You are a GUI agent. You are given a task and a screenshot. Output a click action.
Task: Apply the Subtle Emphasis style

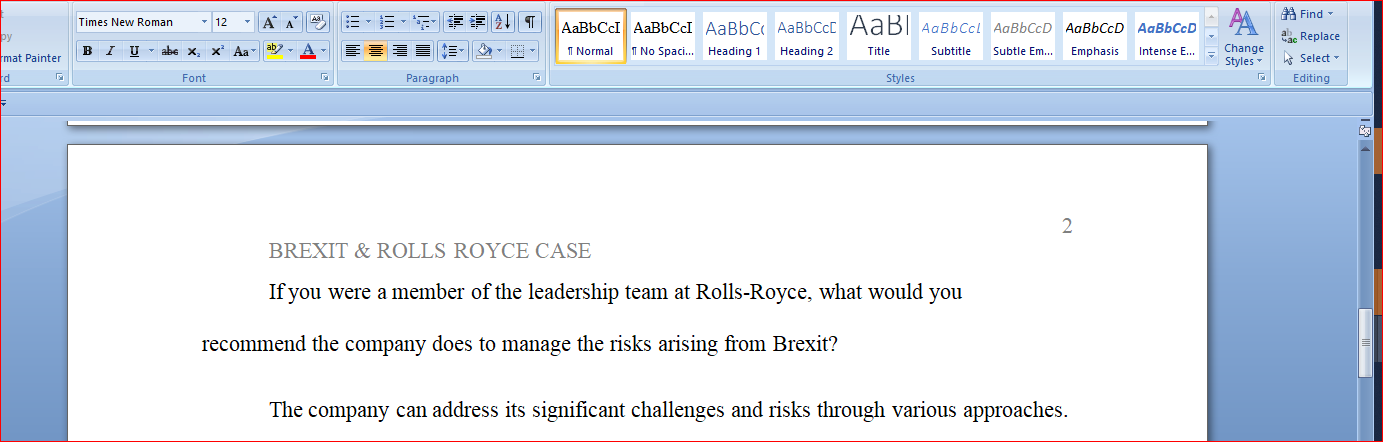click(1022, 36)
